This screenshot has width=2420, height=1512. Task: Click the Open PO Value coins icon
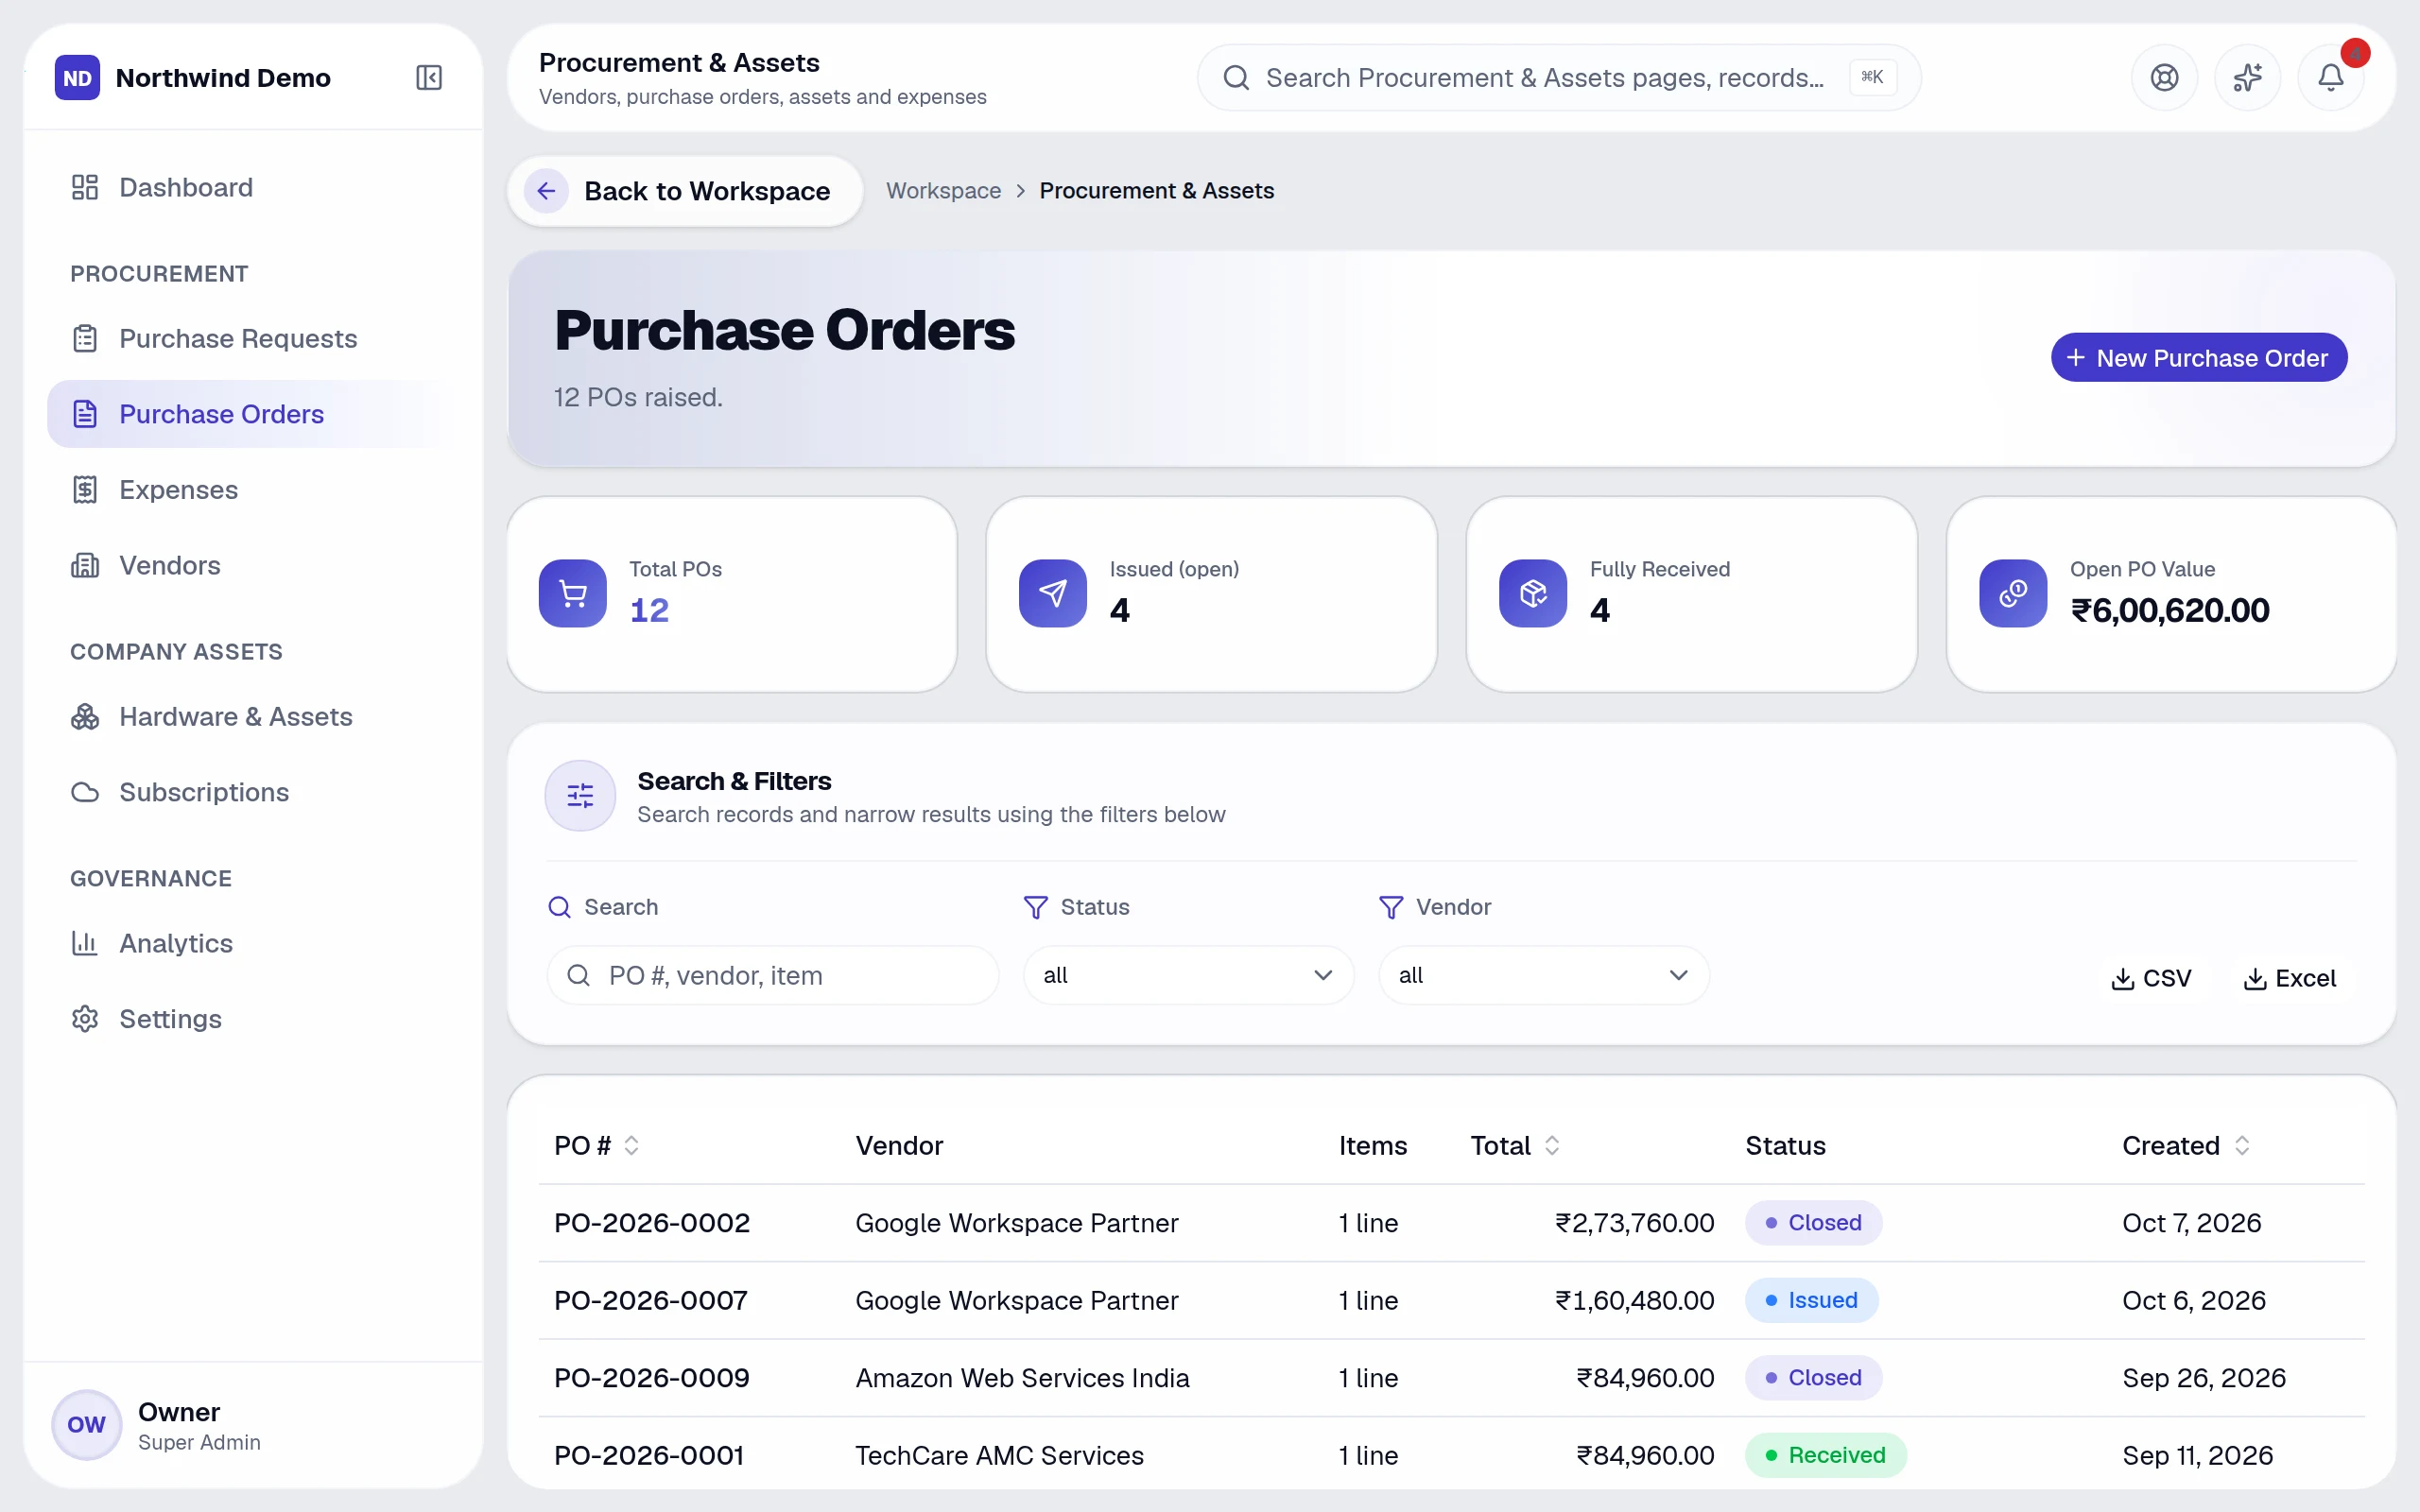[x=2013, y=593]
